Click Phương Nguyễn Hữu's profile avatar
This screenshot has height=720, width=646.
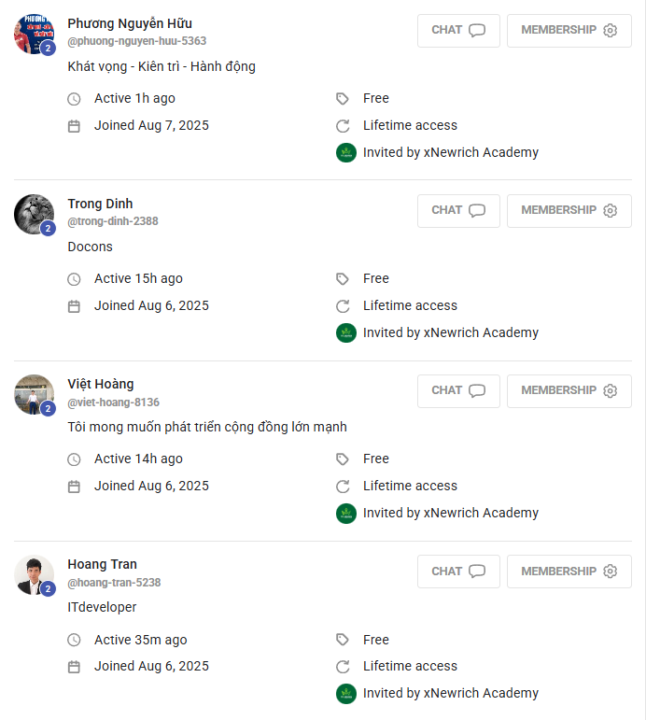33,34
